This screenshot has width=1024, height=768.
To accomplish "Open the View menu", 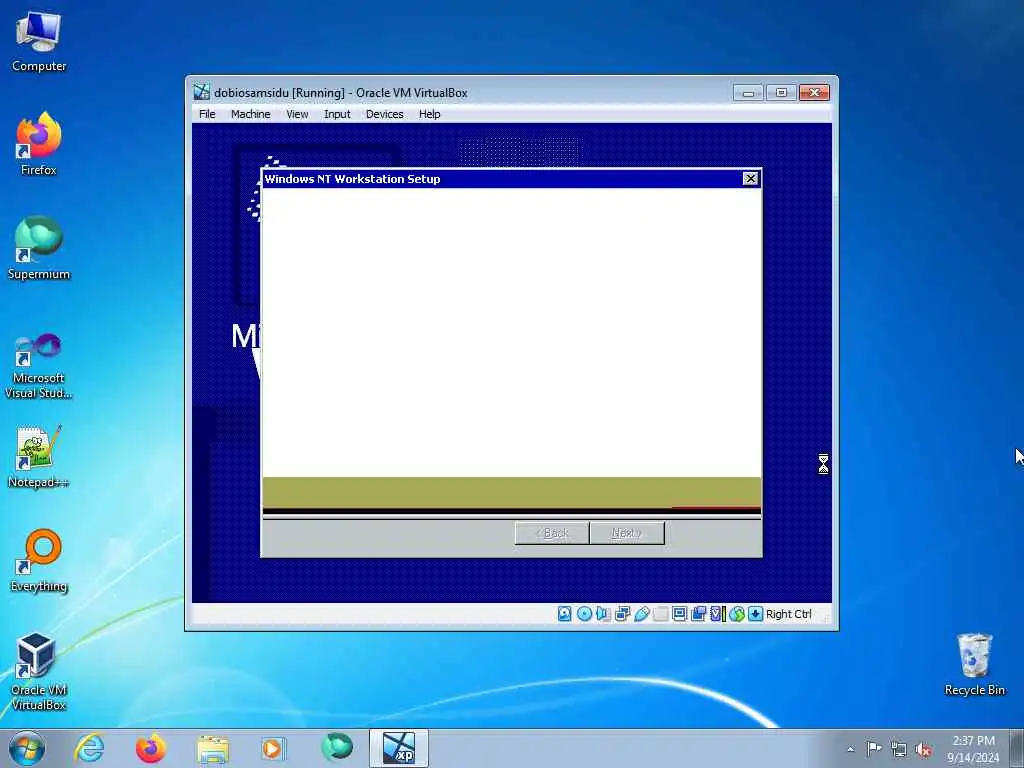I will (x=297, y=114).
